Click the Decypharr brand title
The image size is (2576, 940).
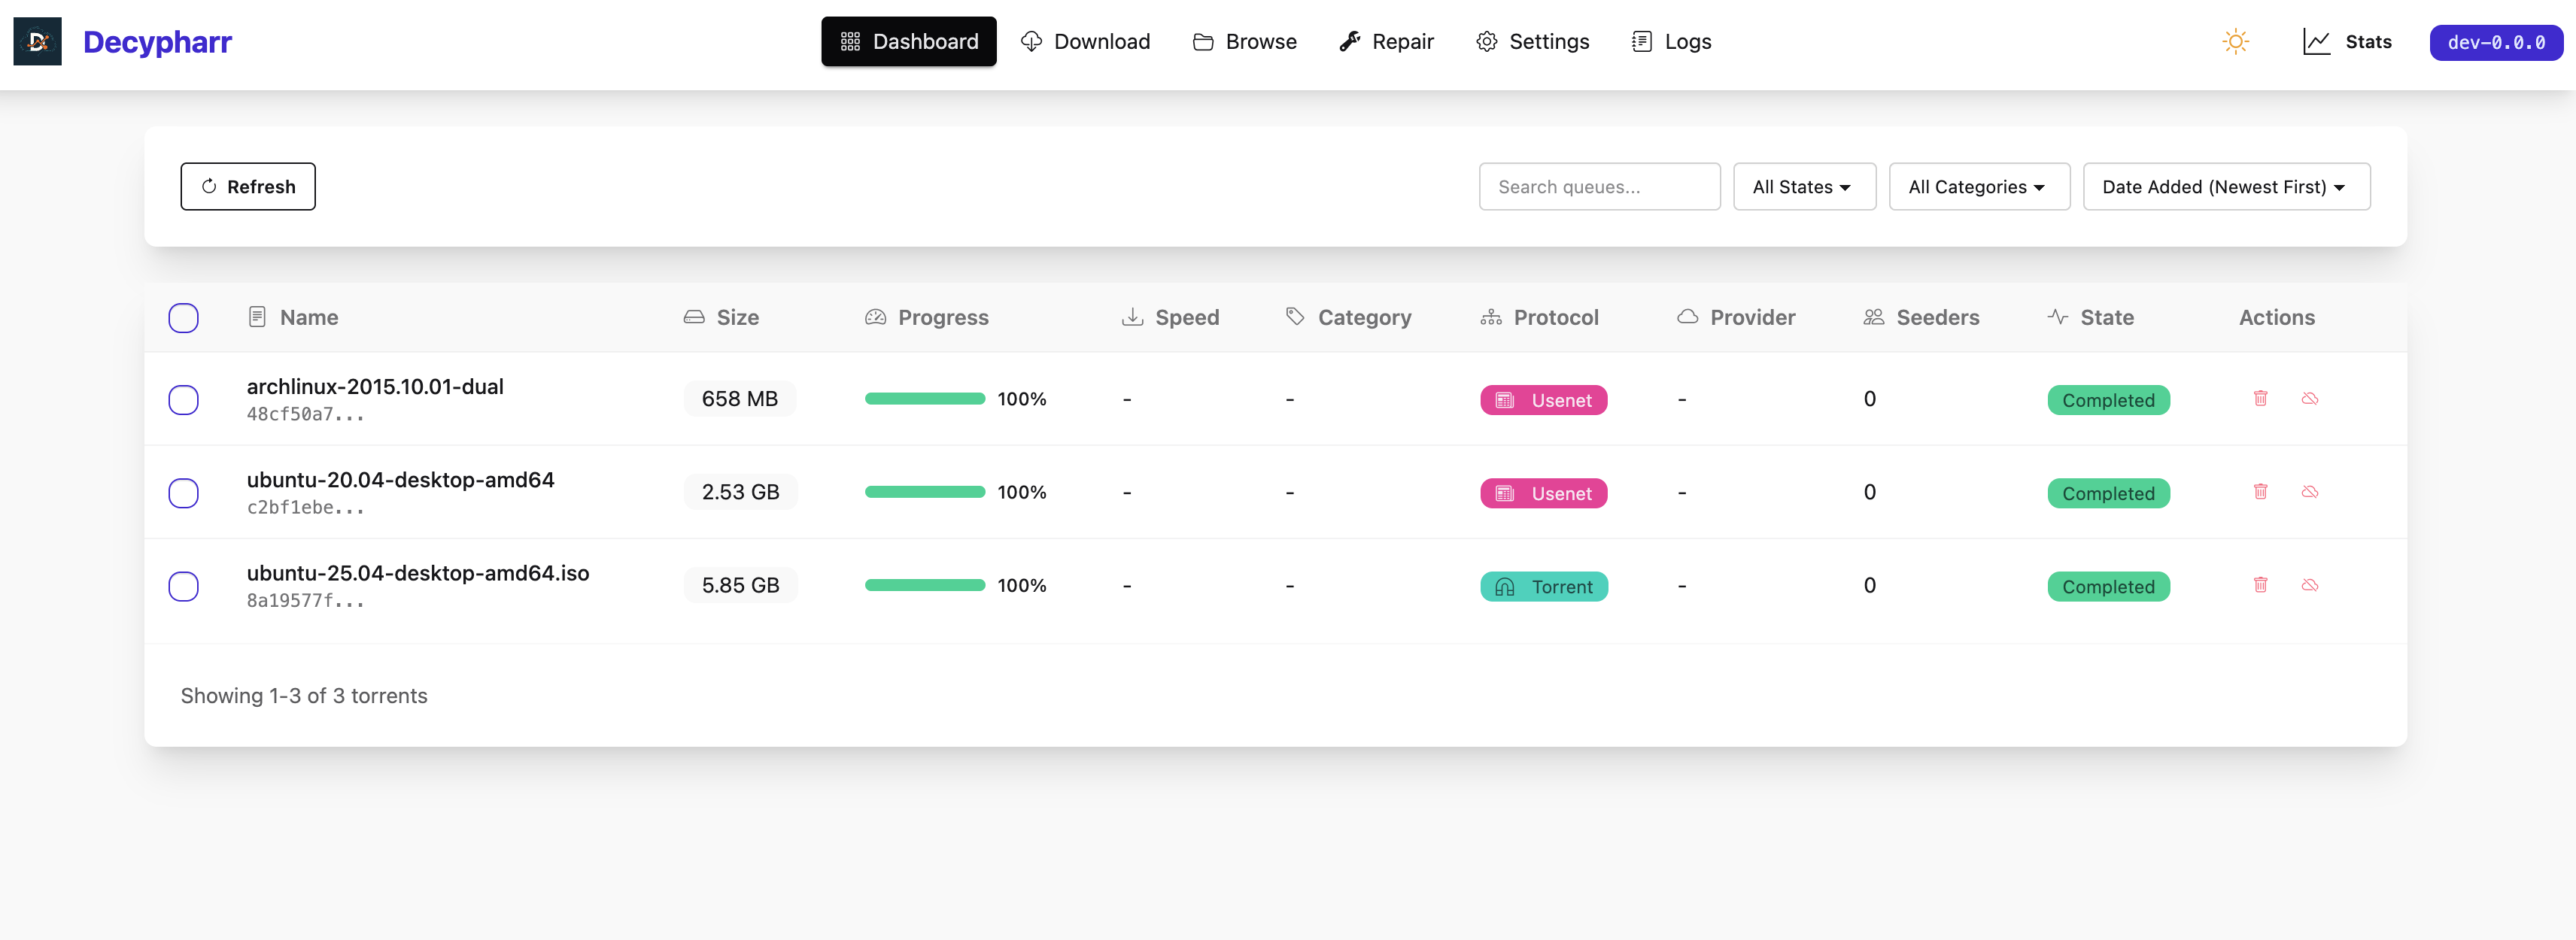tap(157, 41)
